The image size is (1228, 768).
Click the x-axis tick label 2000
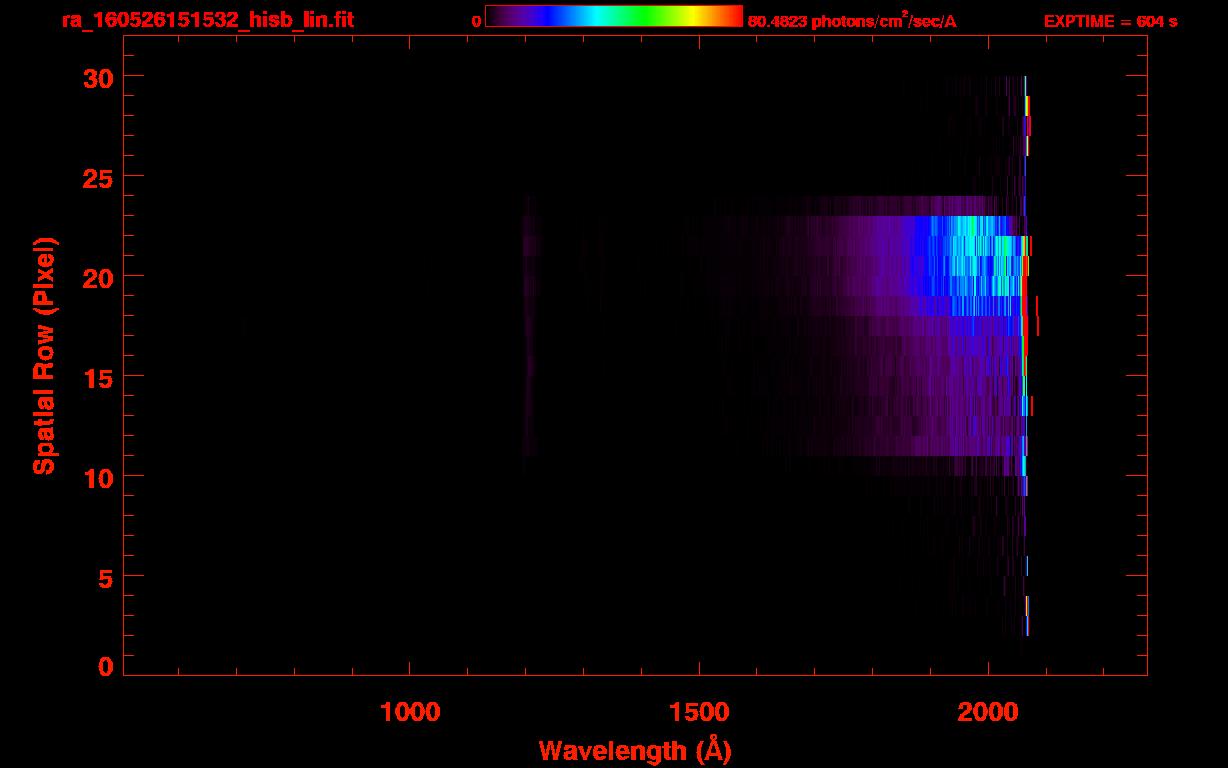(x=988, y=711)
